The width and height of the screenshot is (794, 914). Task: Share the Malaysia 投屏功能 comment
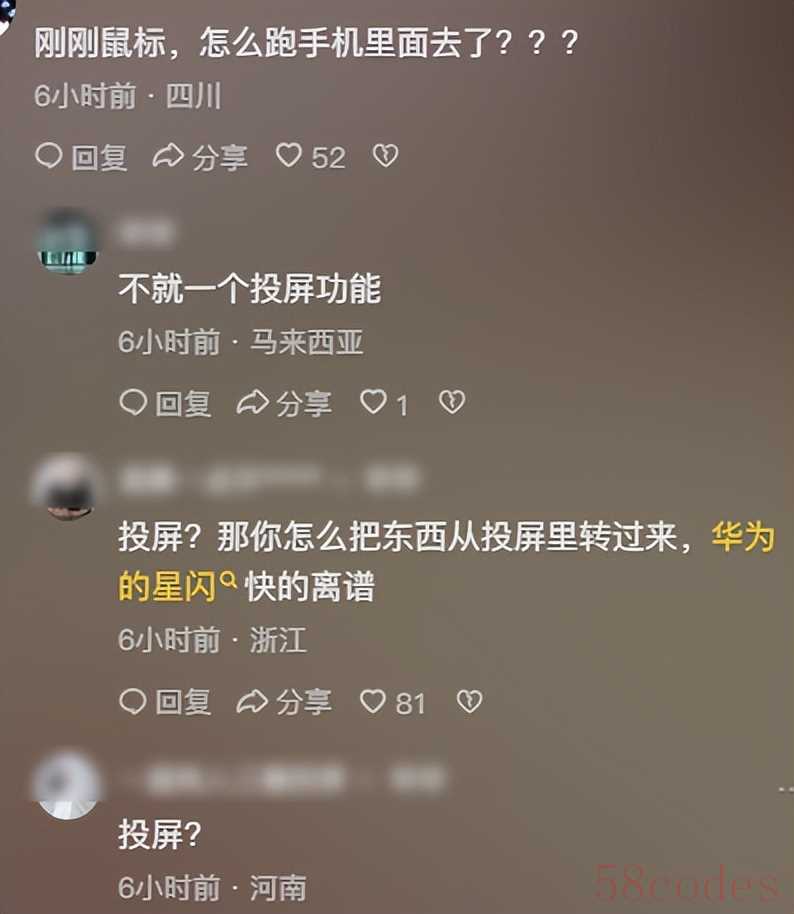coord(284,403)
